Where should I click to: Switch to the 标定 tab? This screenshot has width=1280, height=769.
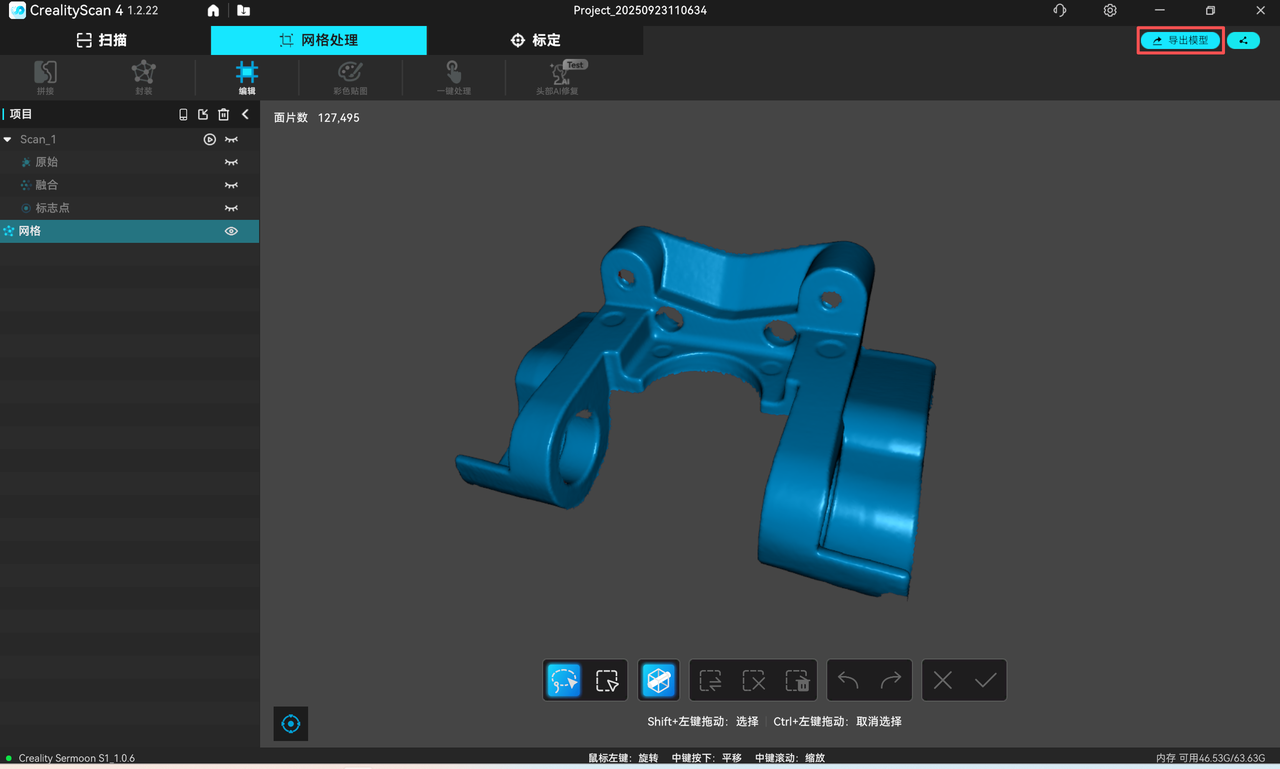pos(535,40)
